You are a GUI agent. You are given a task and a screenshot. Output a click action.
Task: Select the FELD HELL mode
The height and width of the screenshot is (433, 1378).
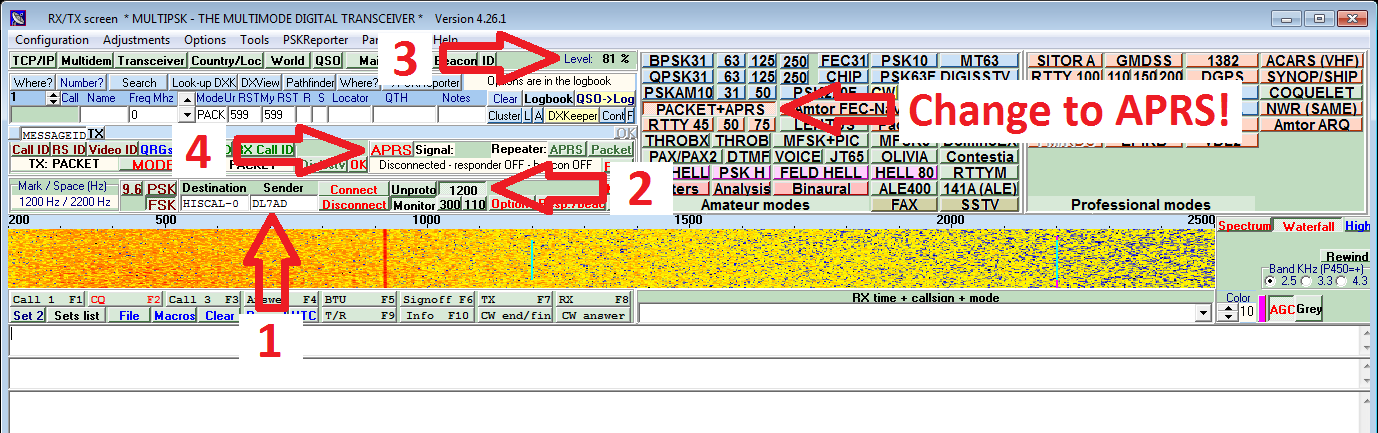click(819, 173)
